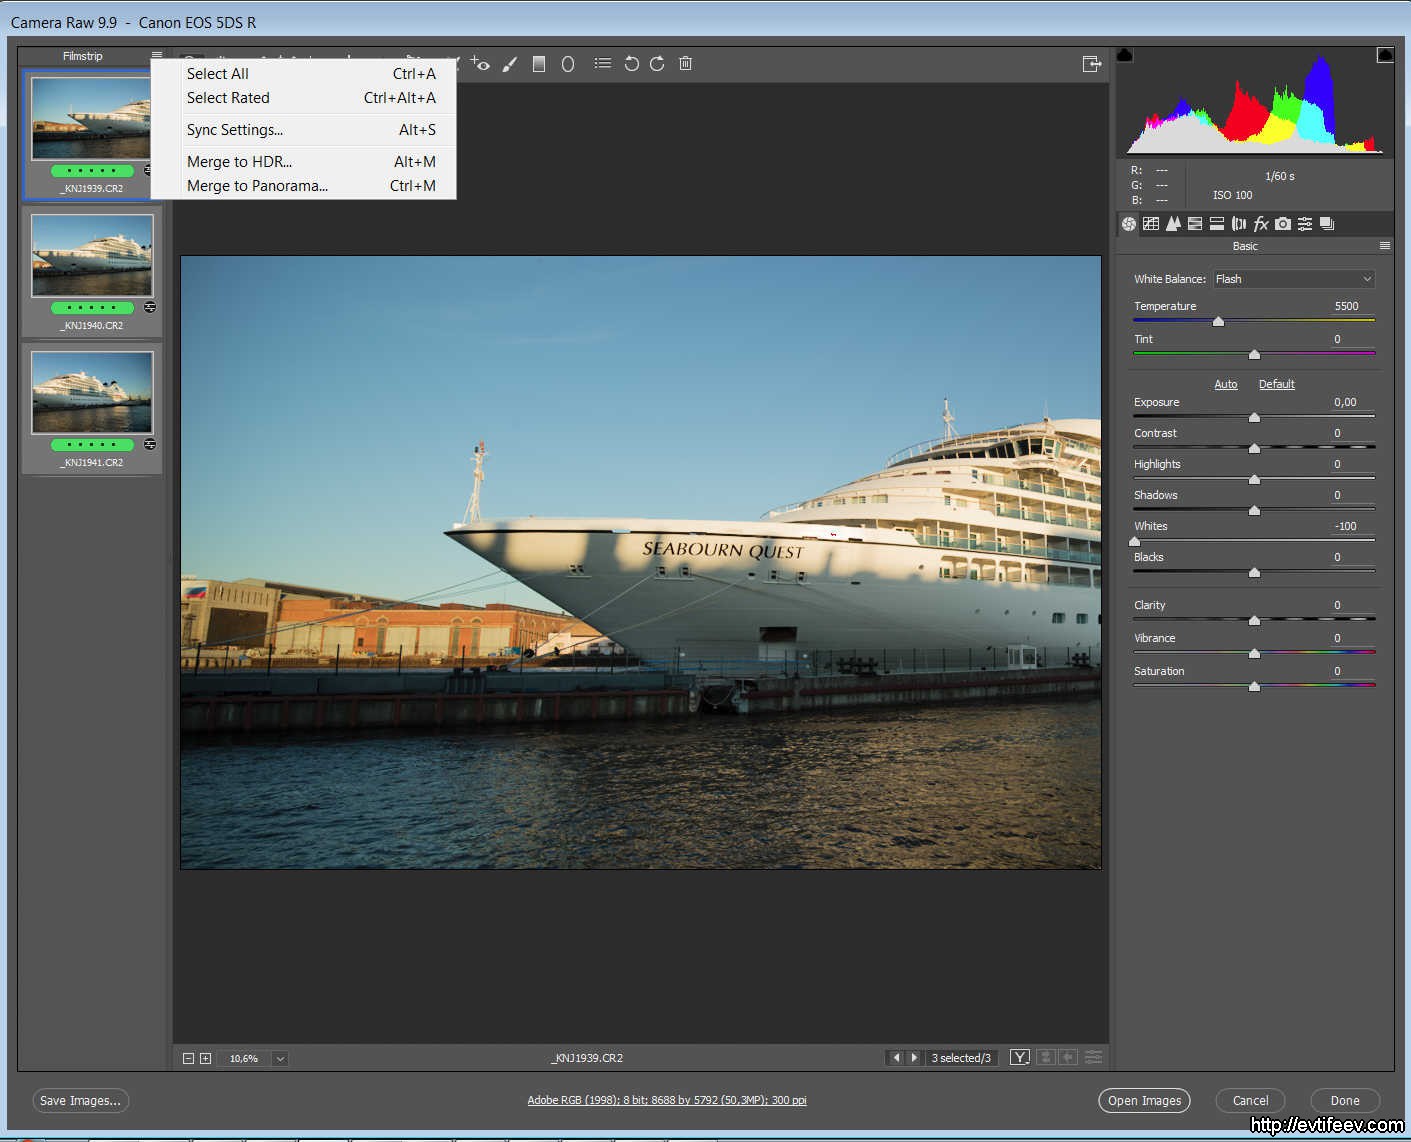Open the Camera Calibration panel icon
This screenshot has width=1411, height=1142.
[x=1283, y=224]
